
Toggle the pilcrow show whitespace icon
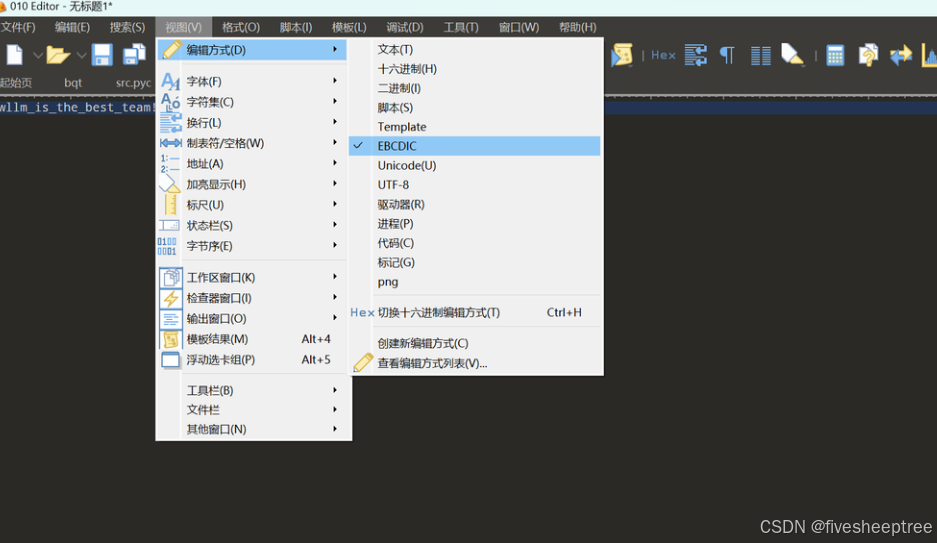click(727, 55)
